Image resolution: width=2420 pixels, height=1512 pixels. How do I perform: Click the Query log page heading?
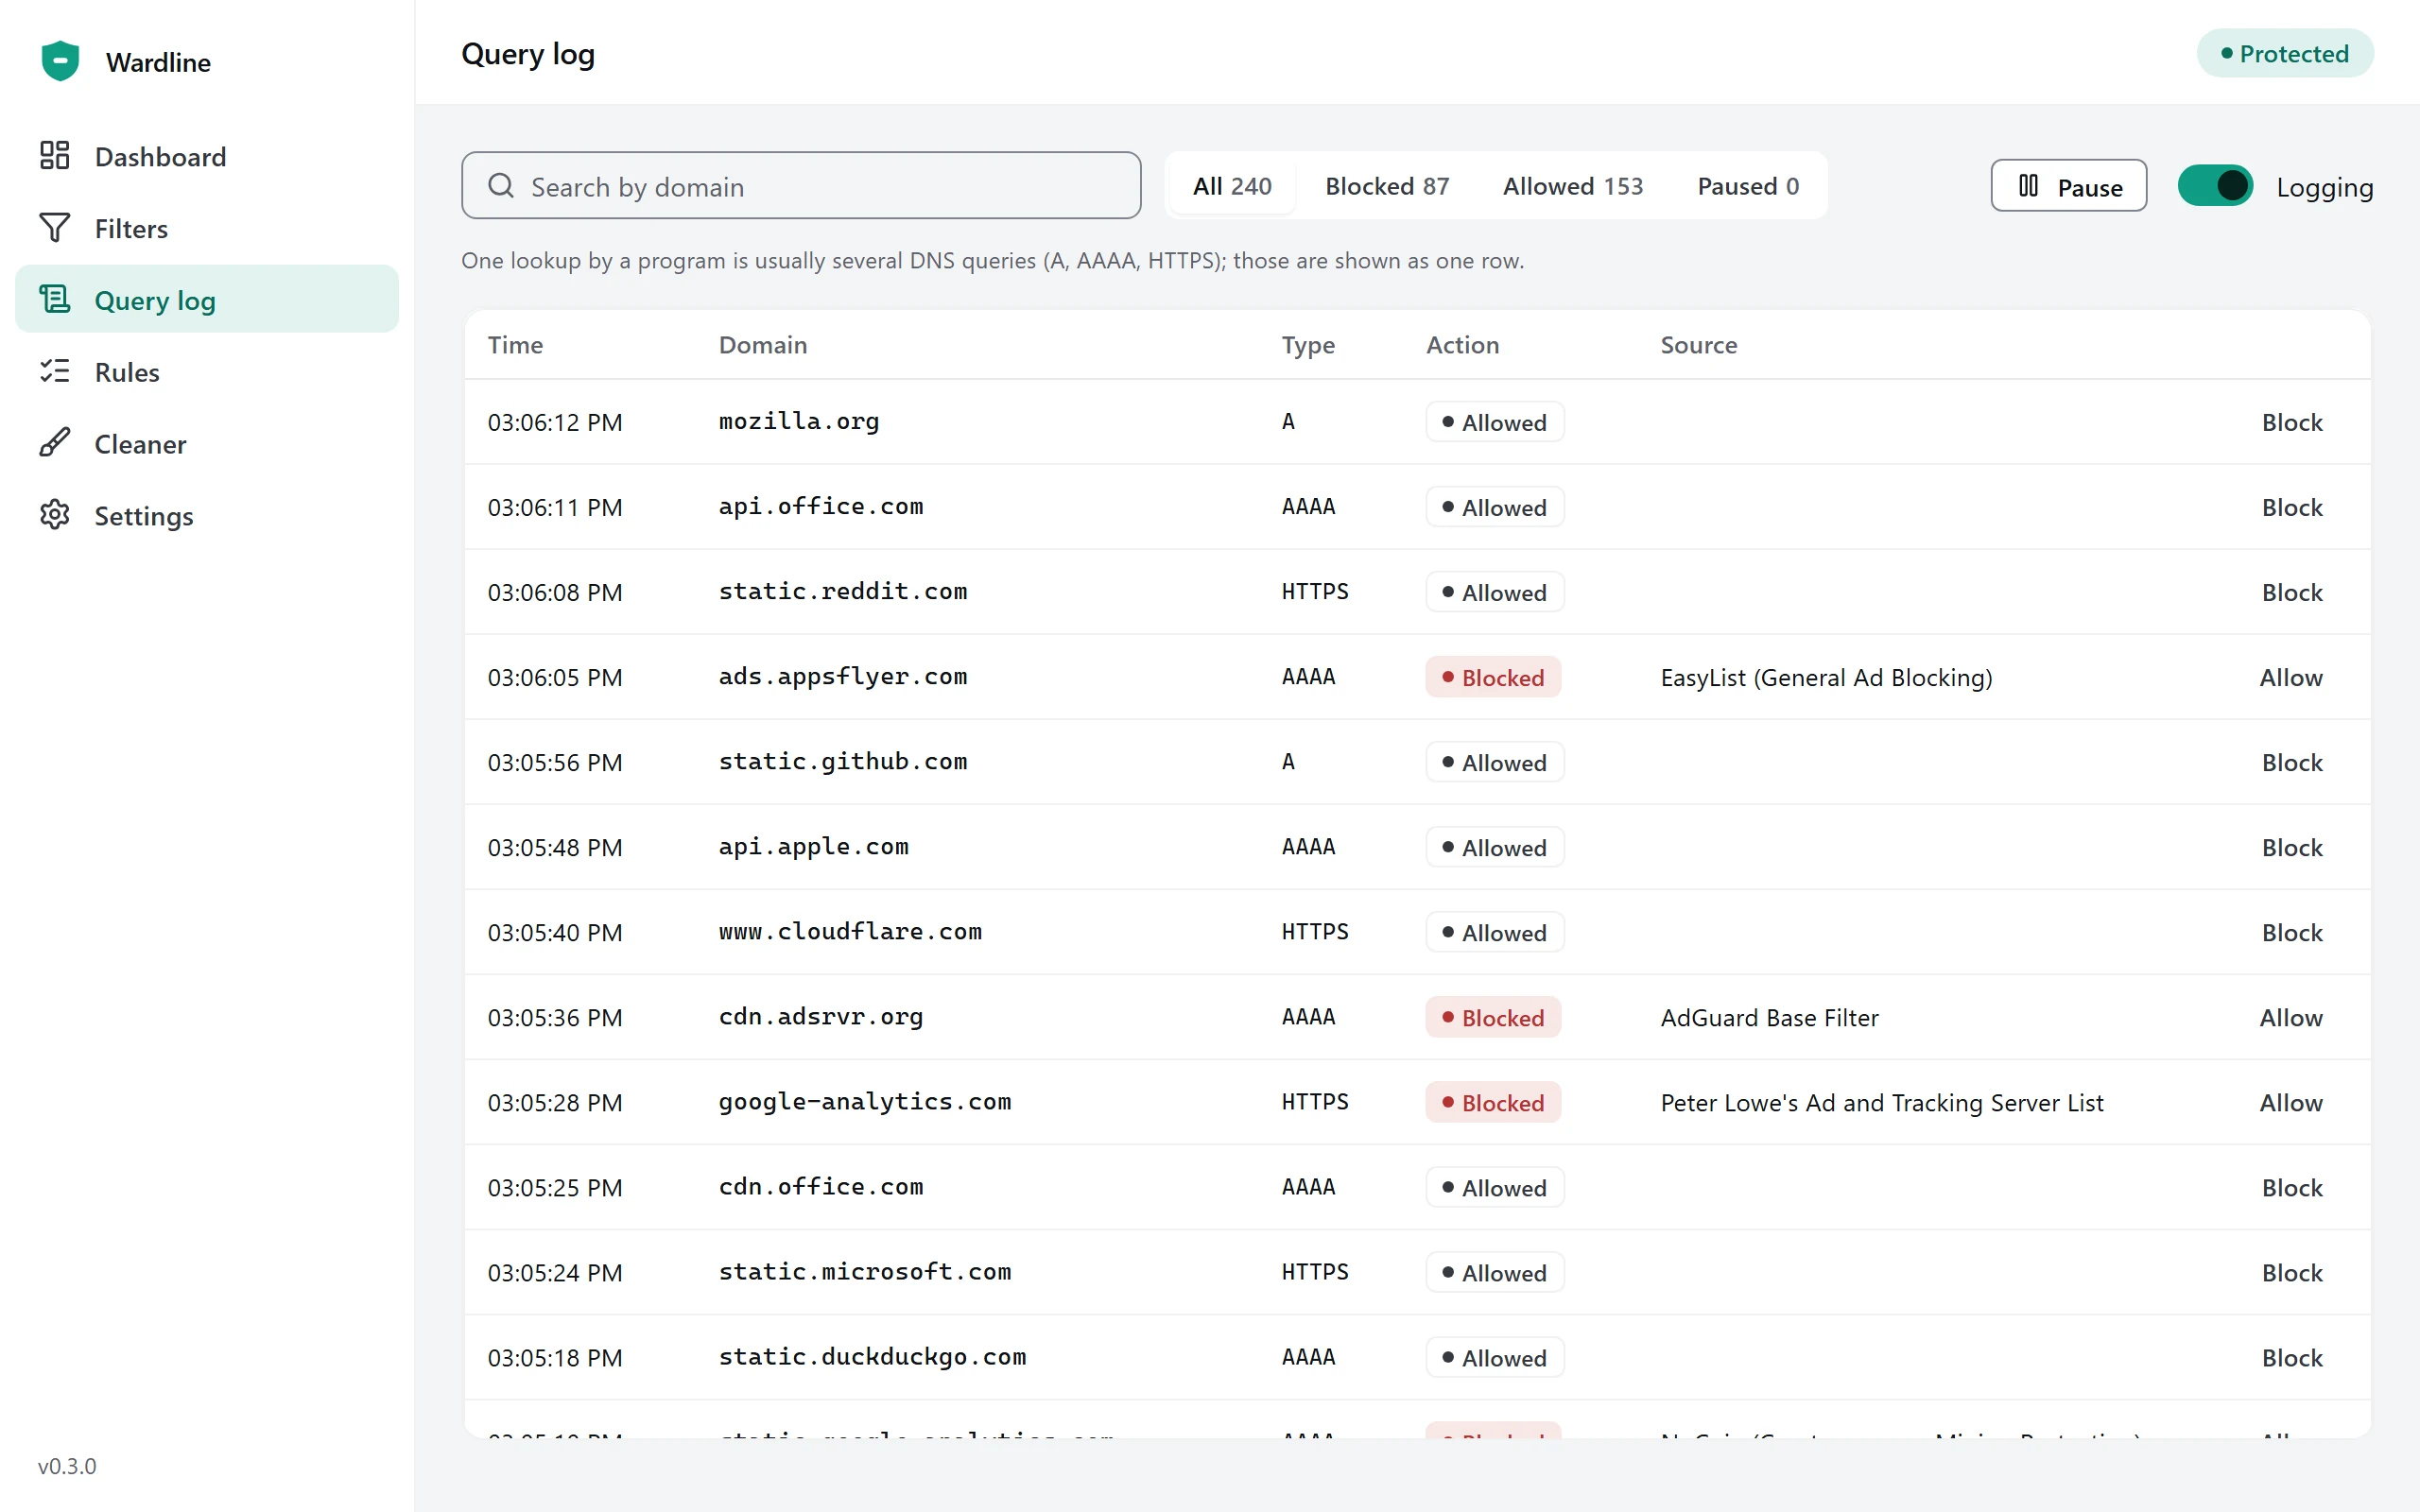(528, 54)
